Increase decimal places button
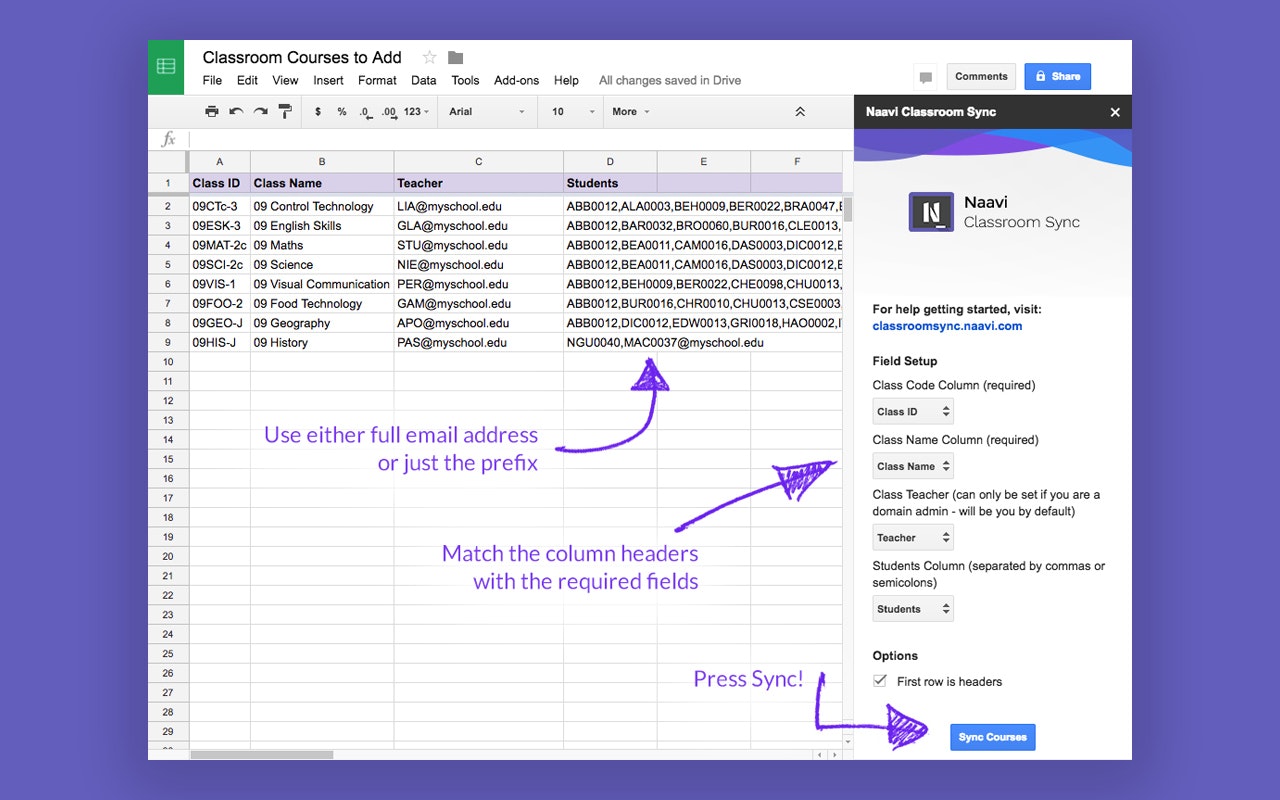This screenshot has width=1280, height=800. pos(389,112)
